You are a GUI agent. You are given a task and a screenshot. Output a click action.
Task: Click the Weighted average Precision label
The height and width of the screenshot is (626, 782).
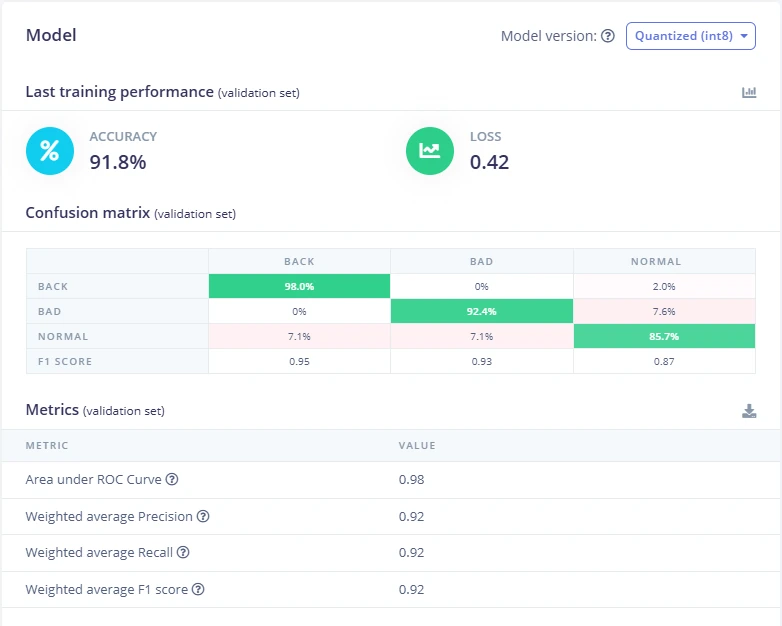point(109,516)
